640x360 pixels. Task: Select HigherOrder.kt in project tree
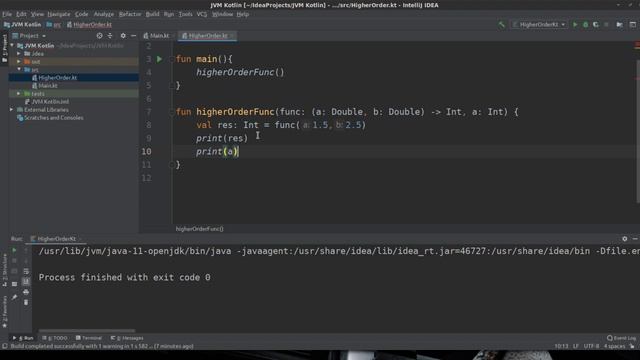tap(58, 78)
